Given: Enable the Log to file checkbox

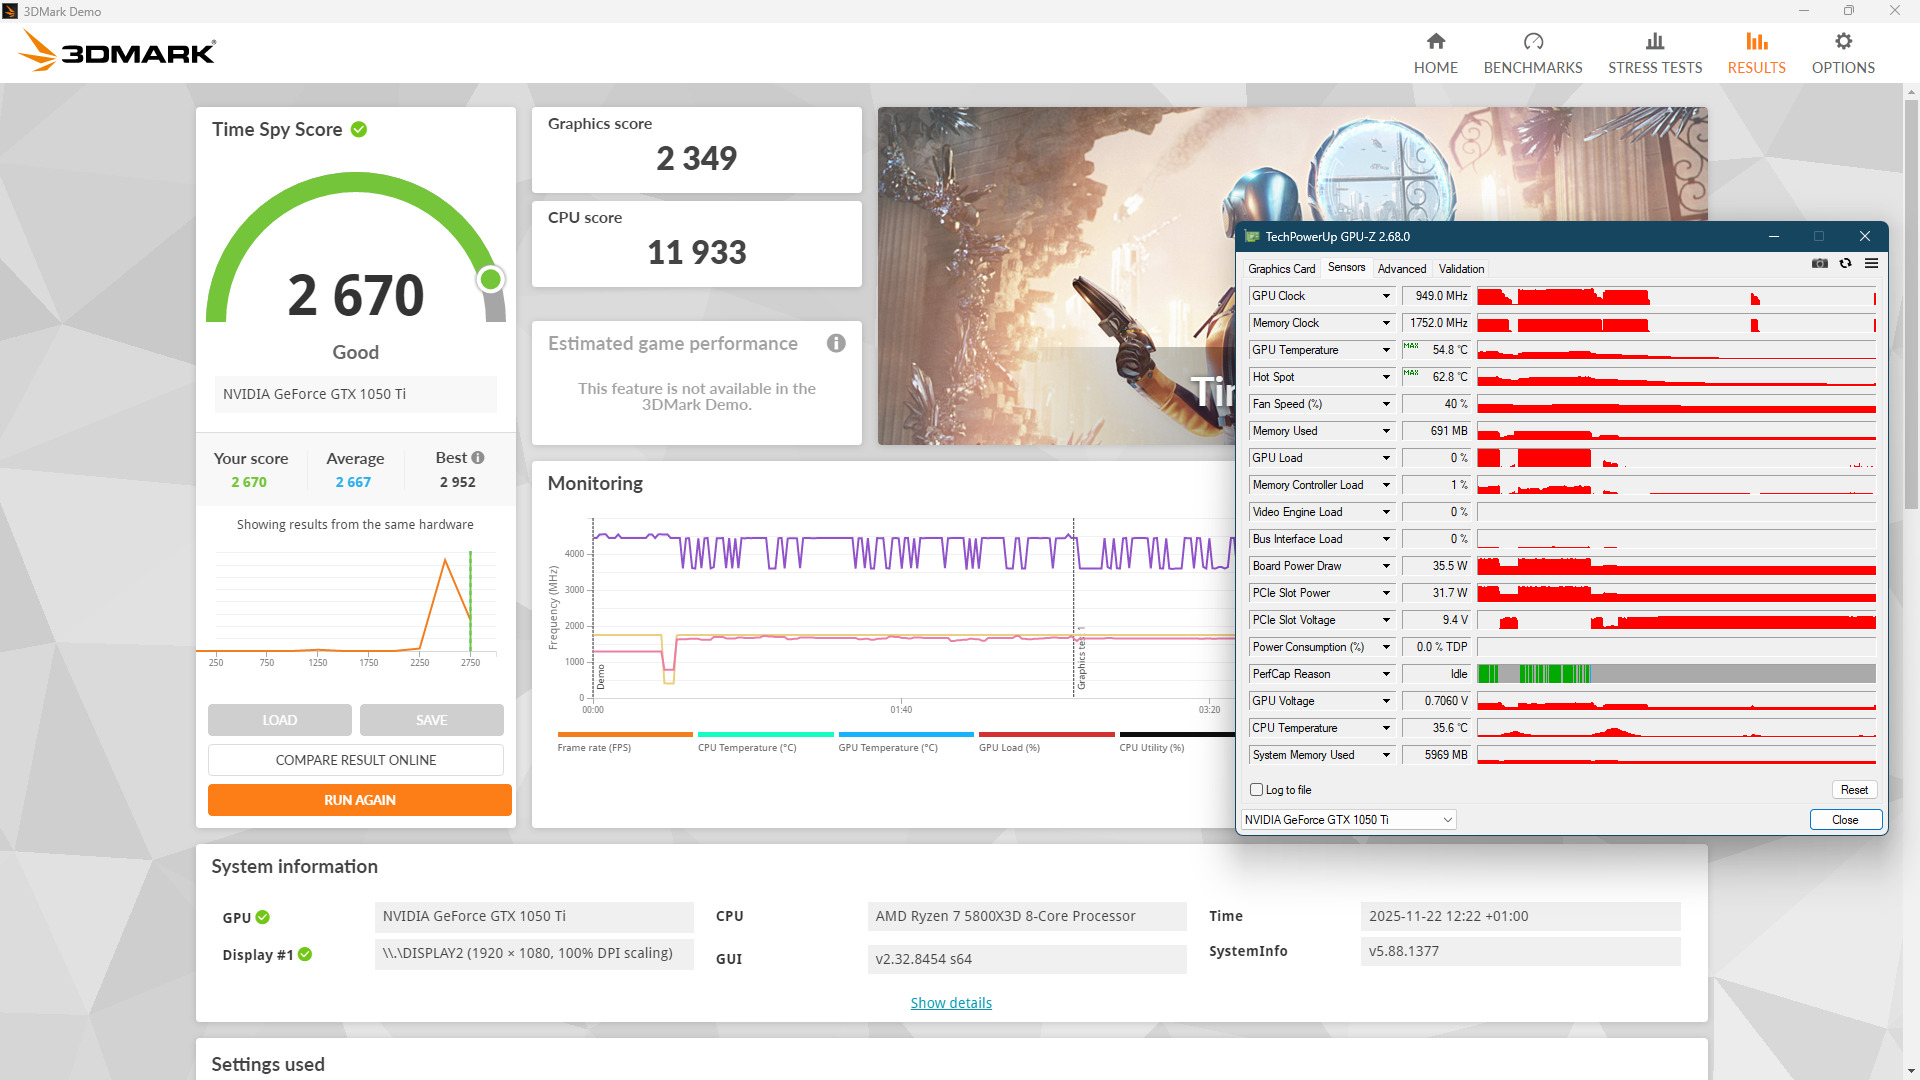Looking at the screenshot, I should click(1256, 790).
